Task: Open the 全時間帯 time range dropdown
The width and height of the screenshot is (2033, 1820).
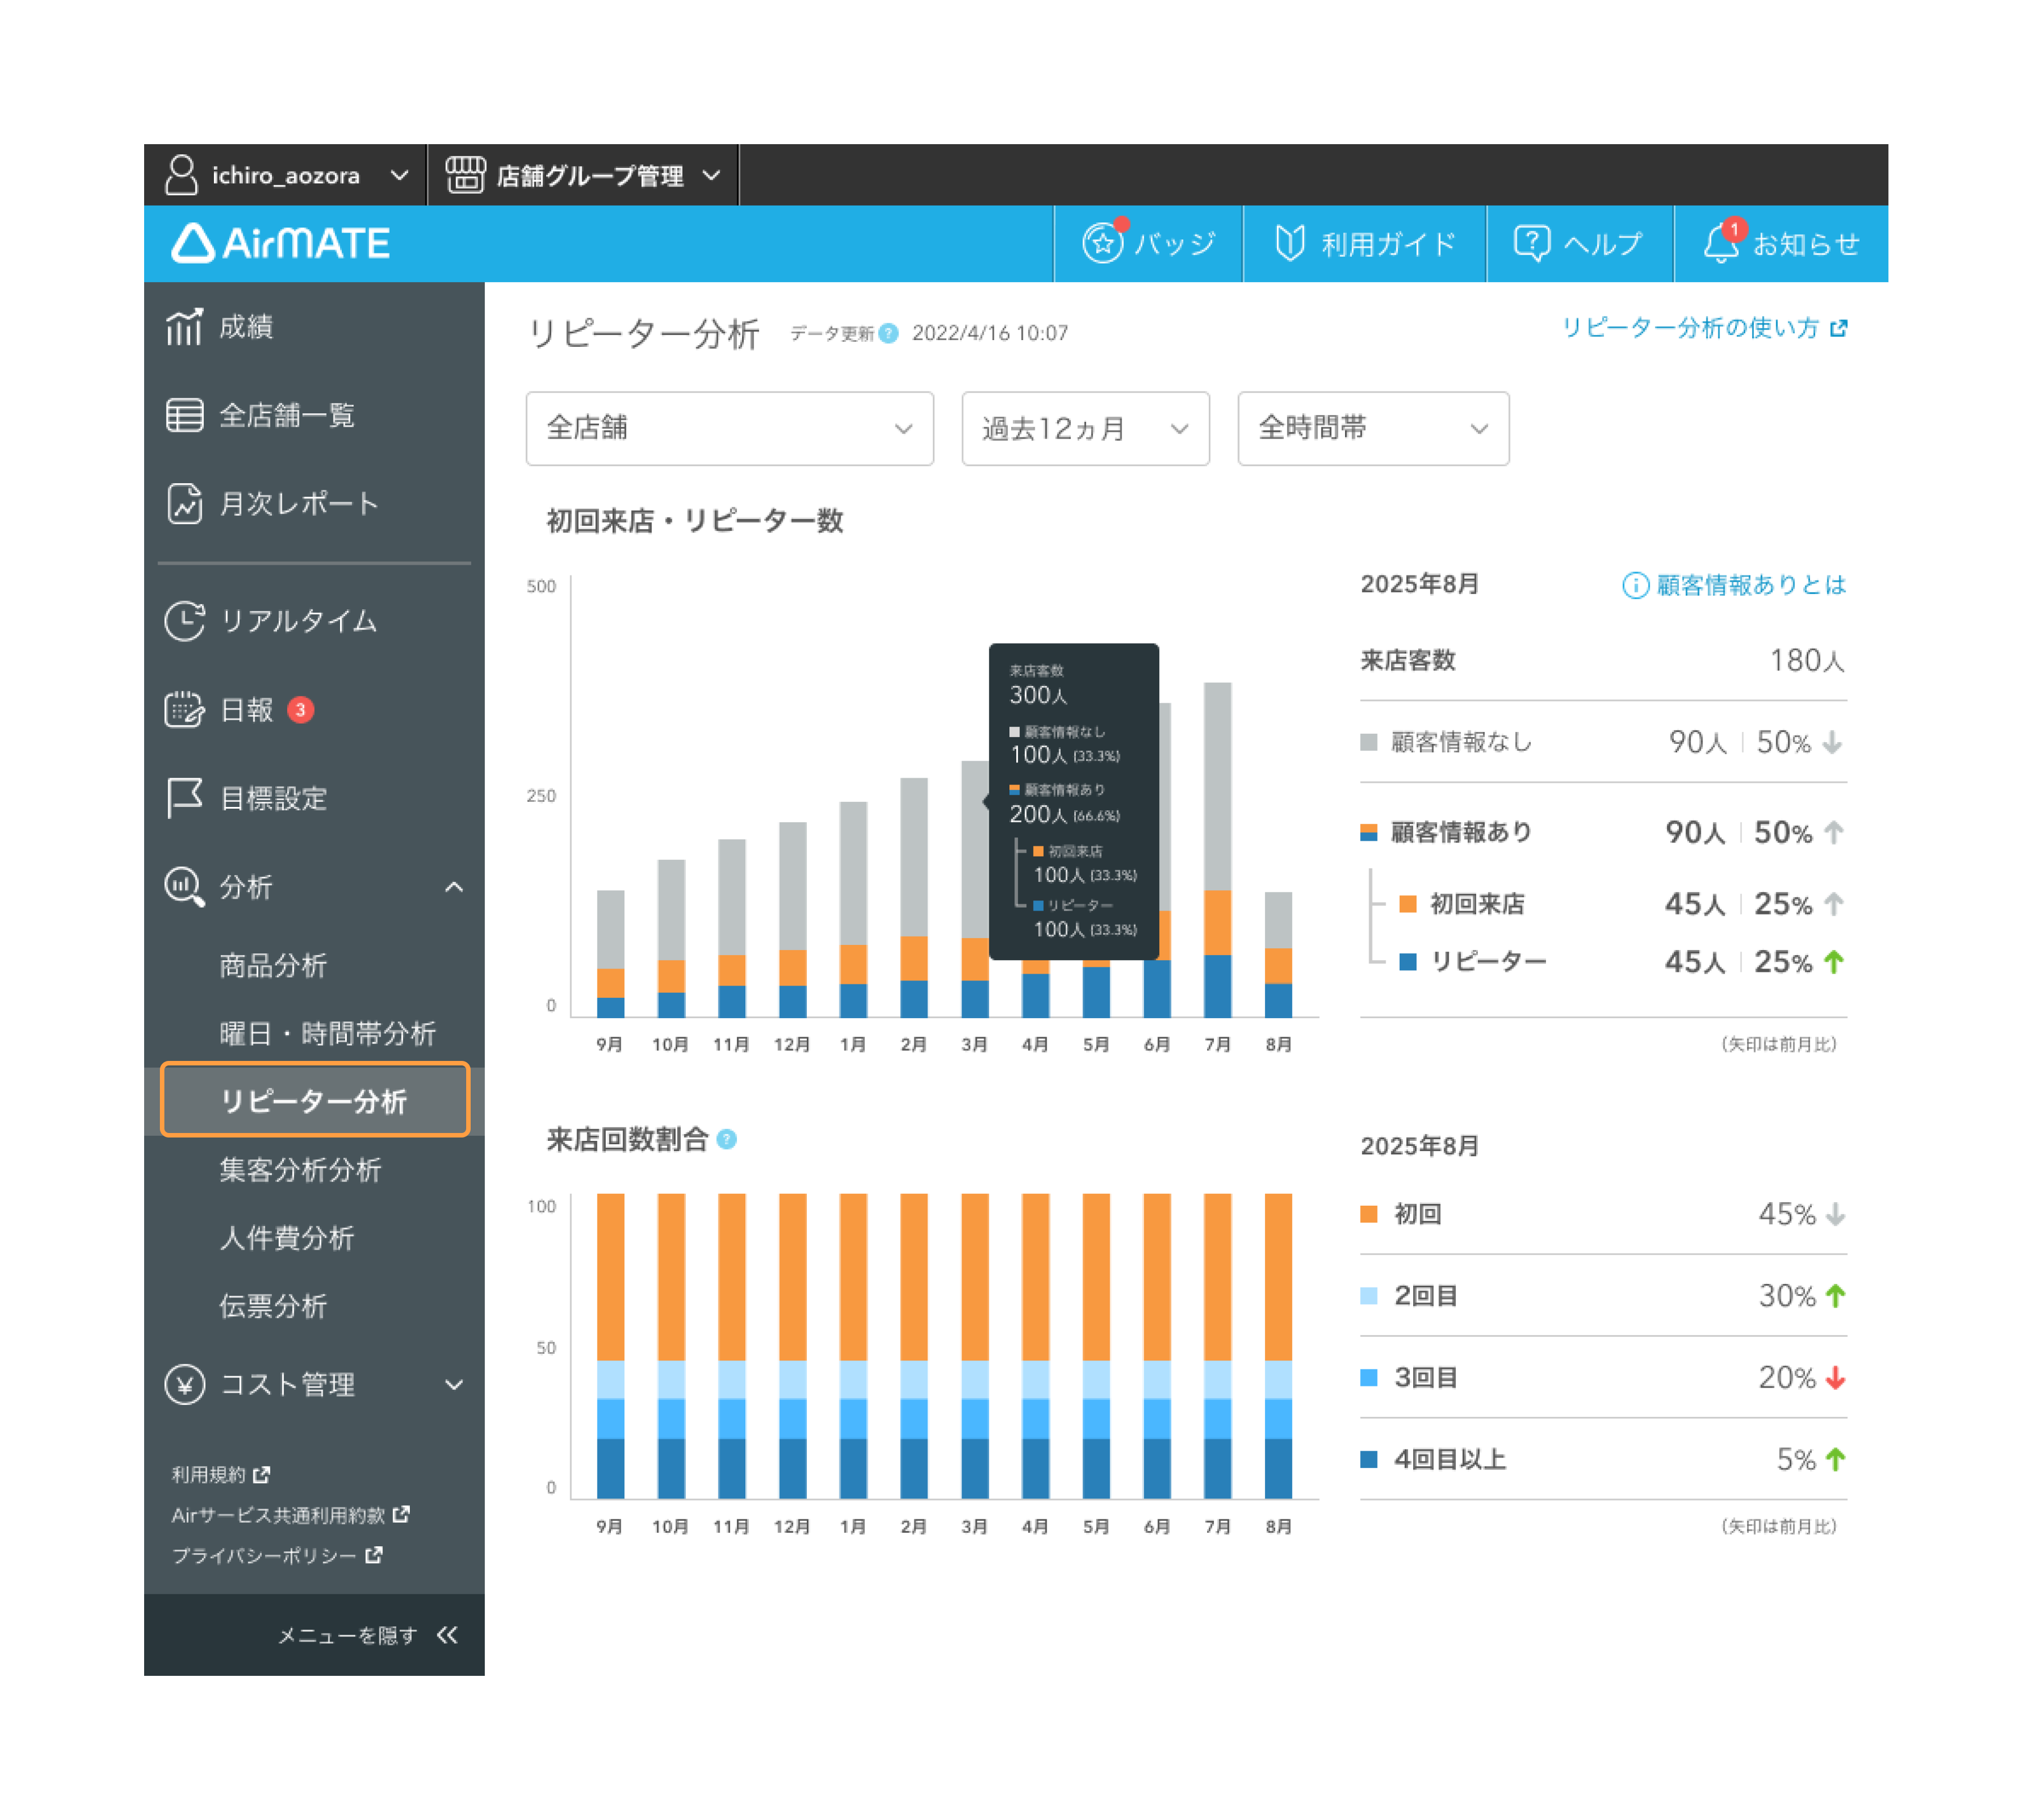Action: point(1373,428)
